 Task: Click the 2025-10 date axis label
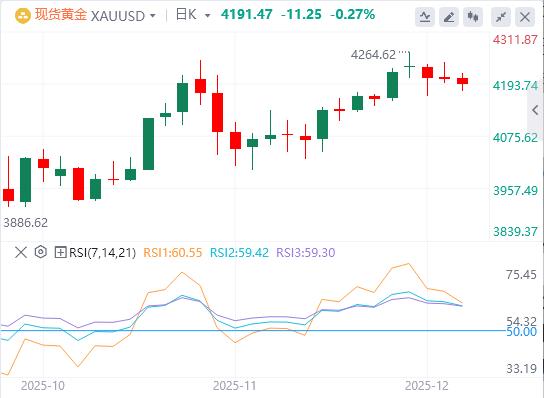click(x=43, y=386)
